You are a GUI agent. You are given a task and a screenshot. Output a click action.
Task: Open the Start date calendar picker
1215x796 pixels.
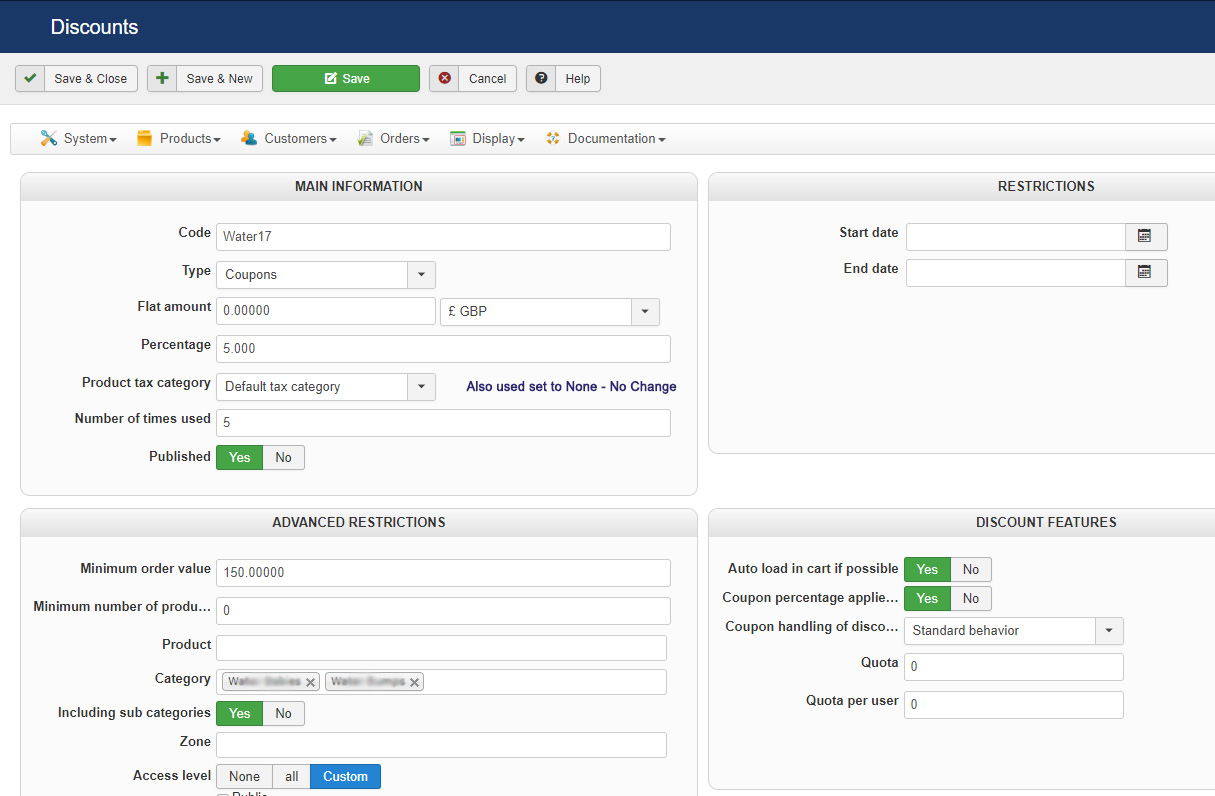[x=1146, y=237]
